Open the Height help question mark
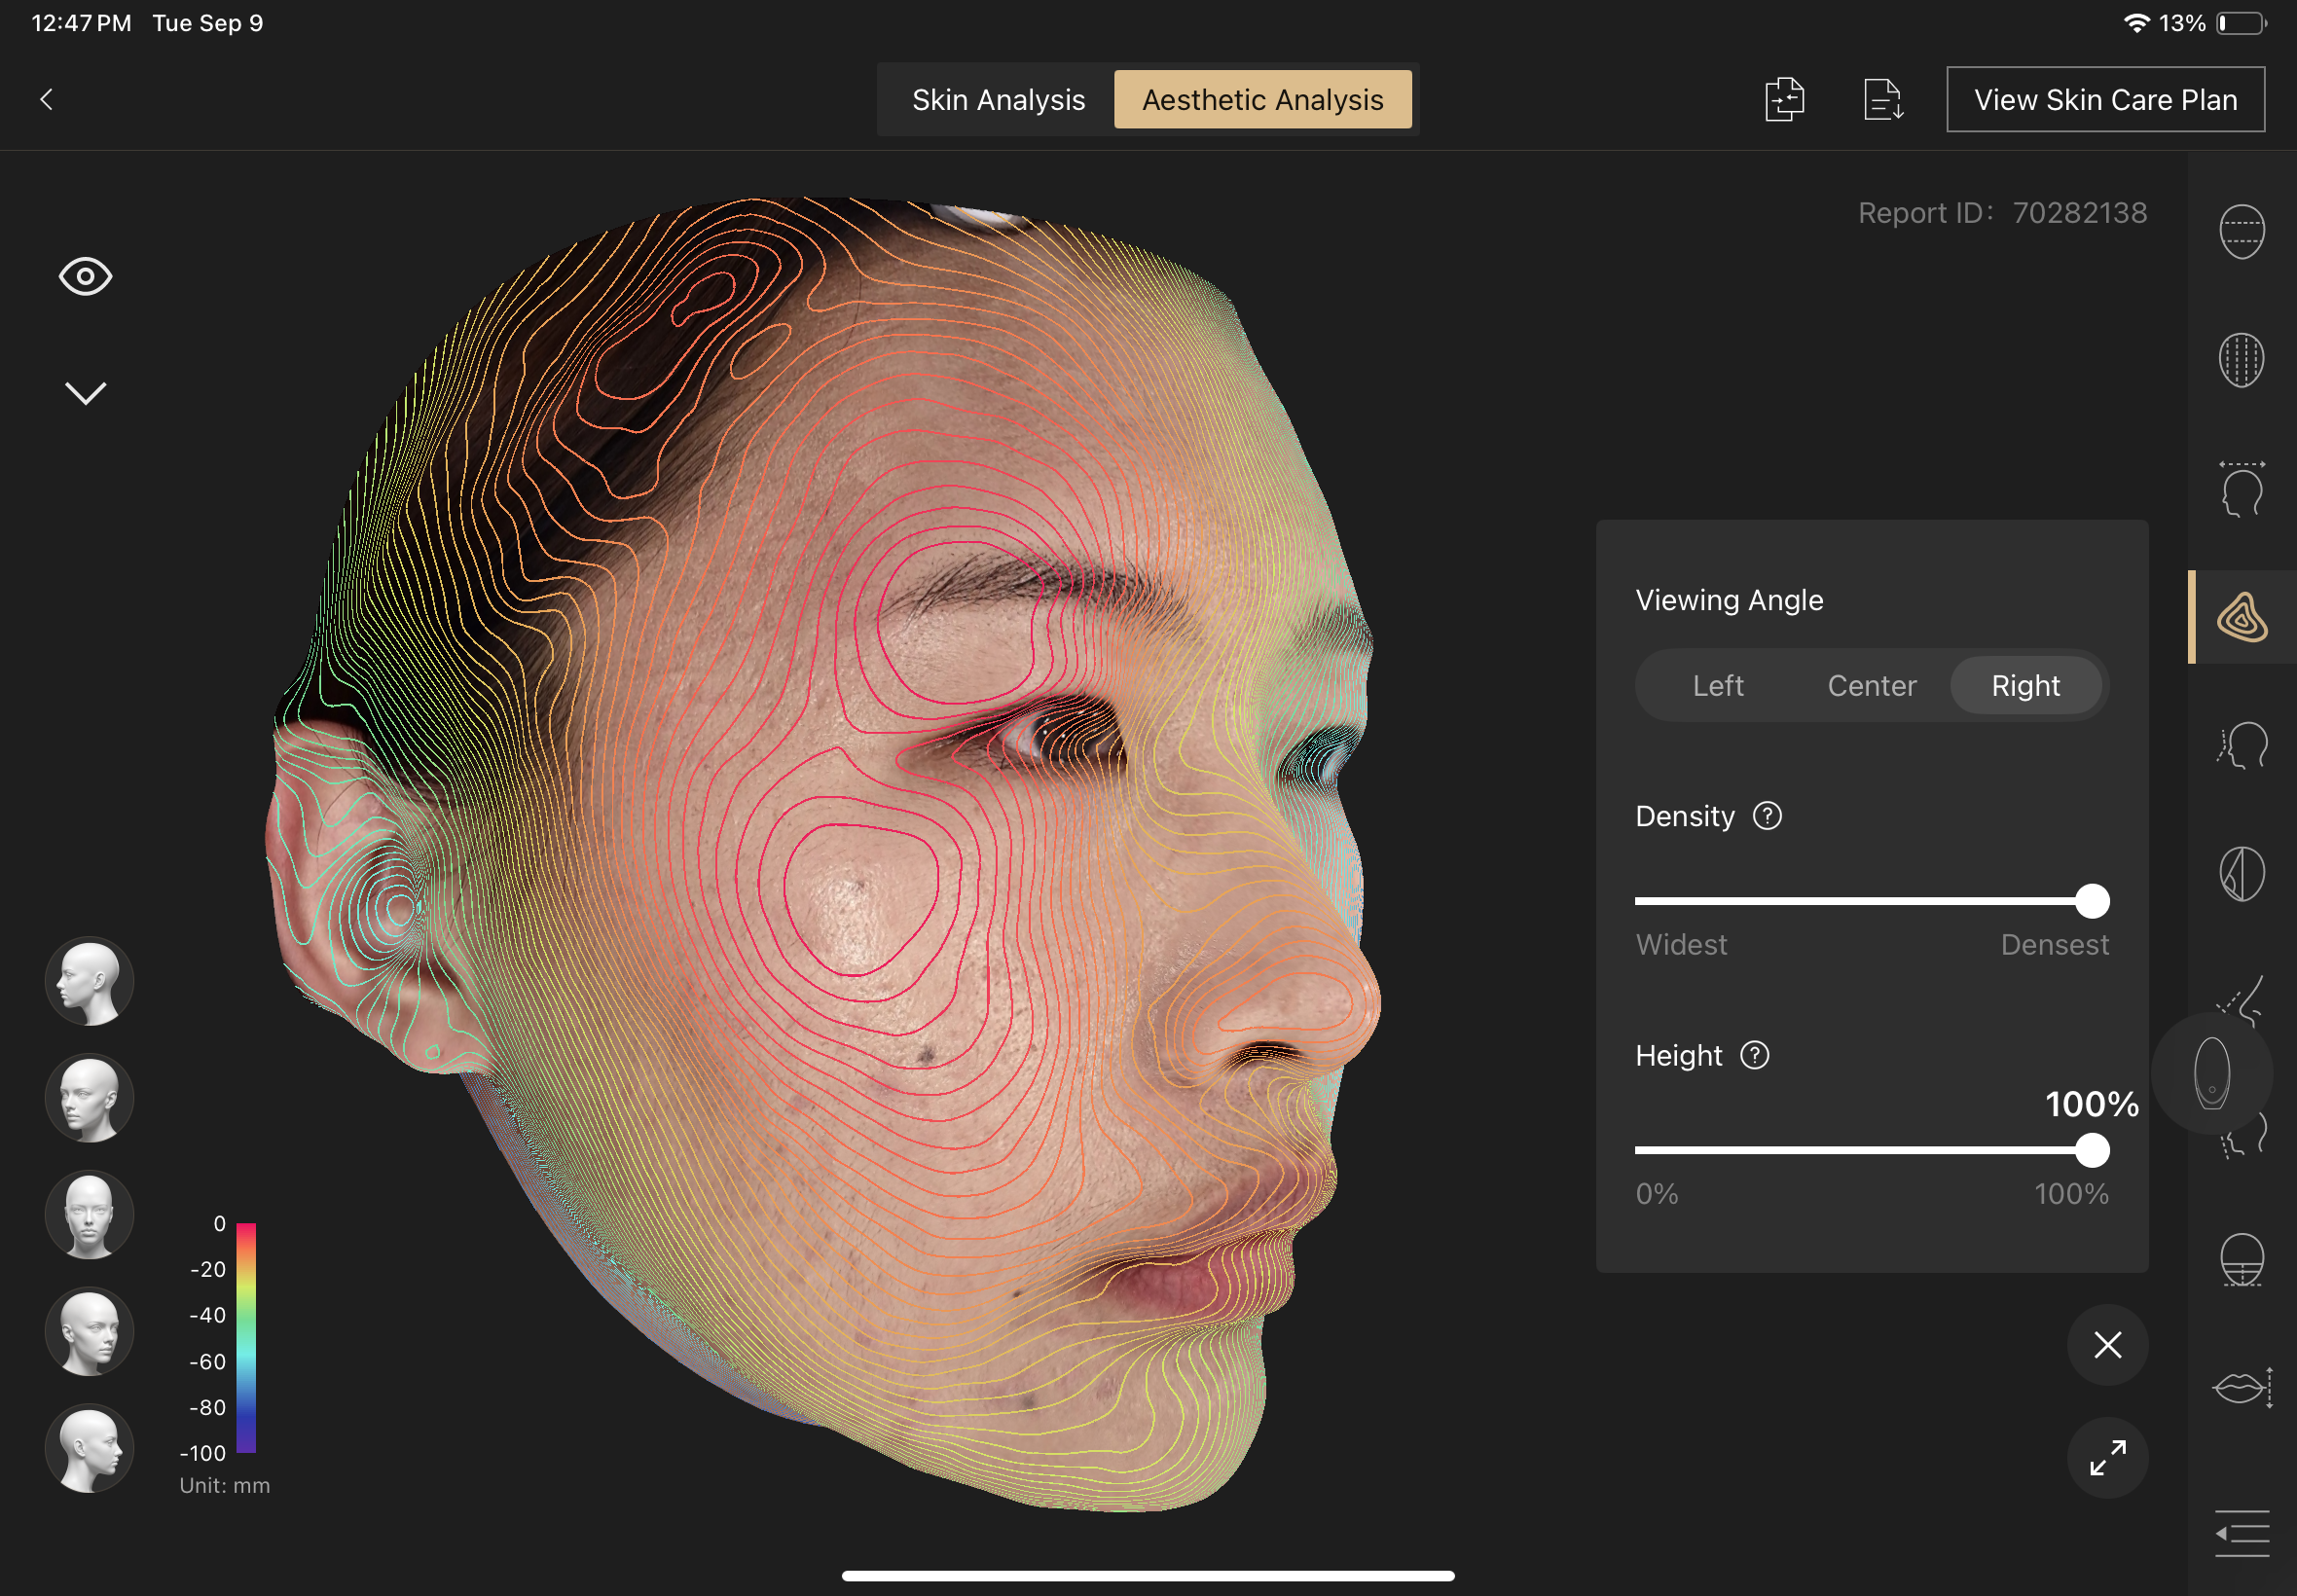This screenshot has height=1596, width=2297. (1754, 1055)
